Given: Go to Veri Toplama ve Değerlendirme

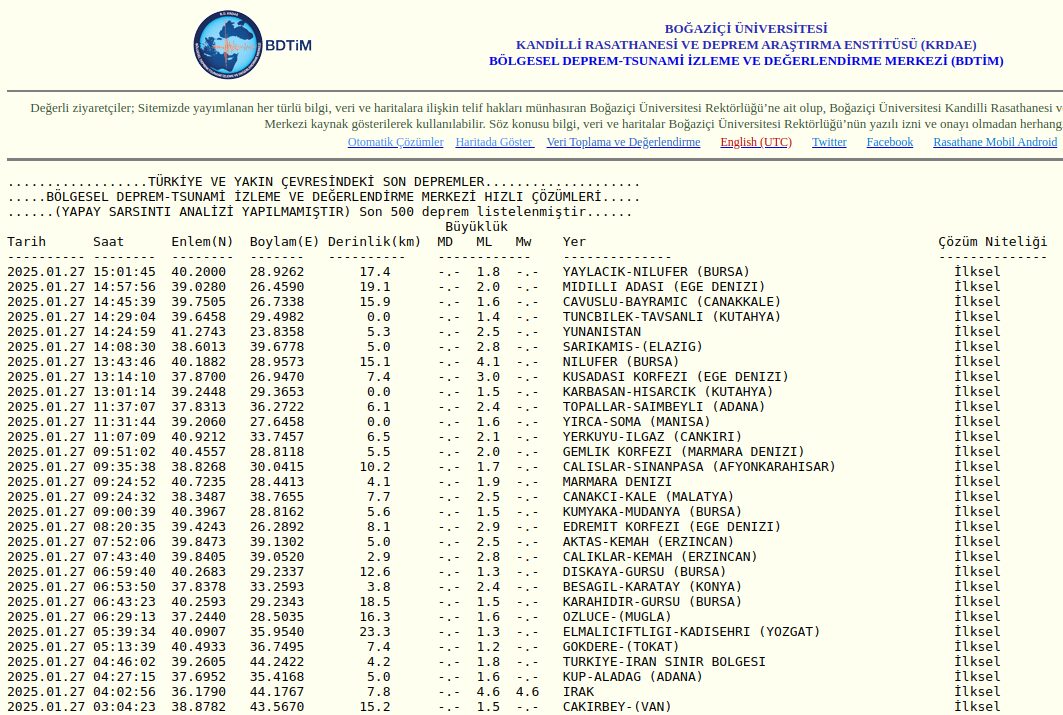Looking at the screenshot, I should point(623,142).
